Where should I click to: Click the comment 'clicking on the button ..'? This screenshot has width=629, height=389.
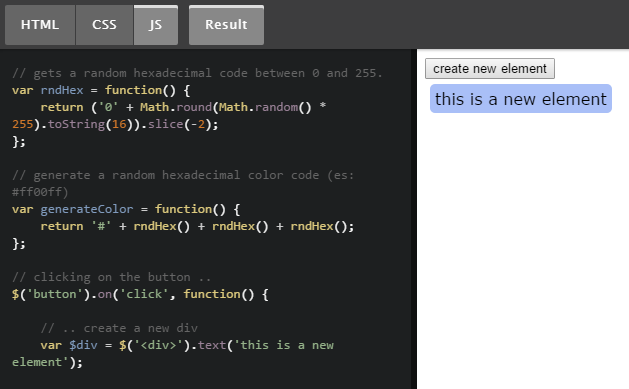pos(112,277)
